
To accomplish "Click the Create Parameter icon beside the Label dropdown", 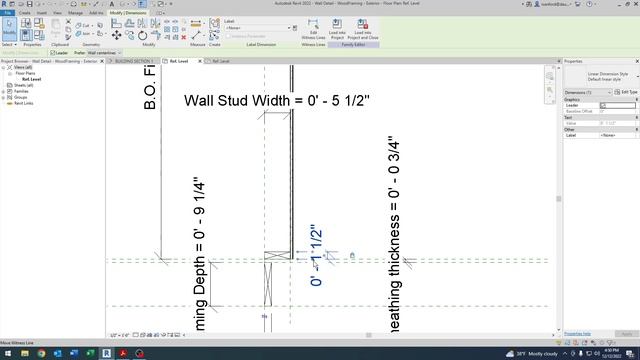I will pyautogui.click(x=295, y=28).
